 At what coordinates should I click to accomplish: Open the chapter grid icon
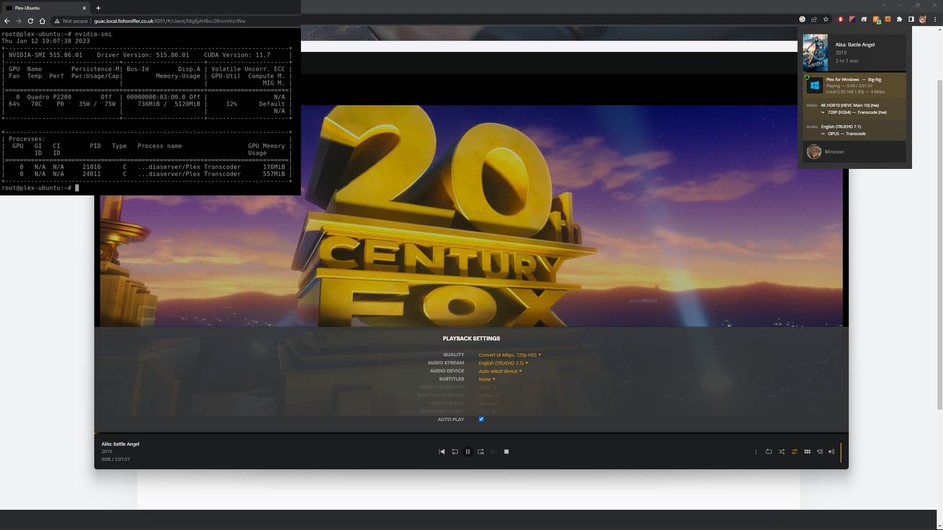click(807, 452)
